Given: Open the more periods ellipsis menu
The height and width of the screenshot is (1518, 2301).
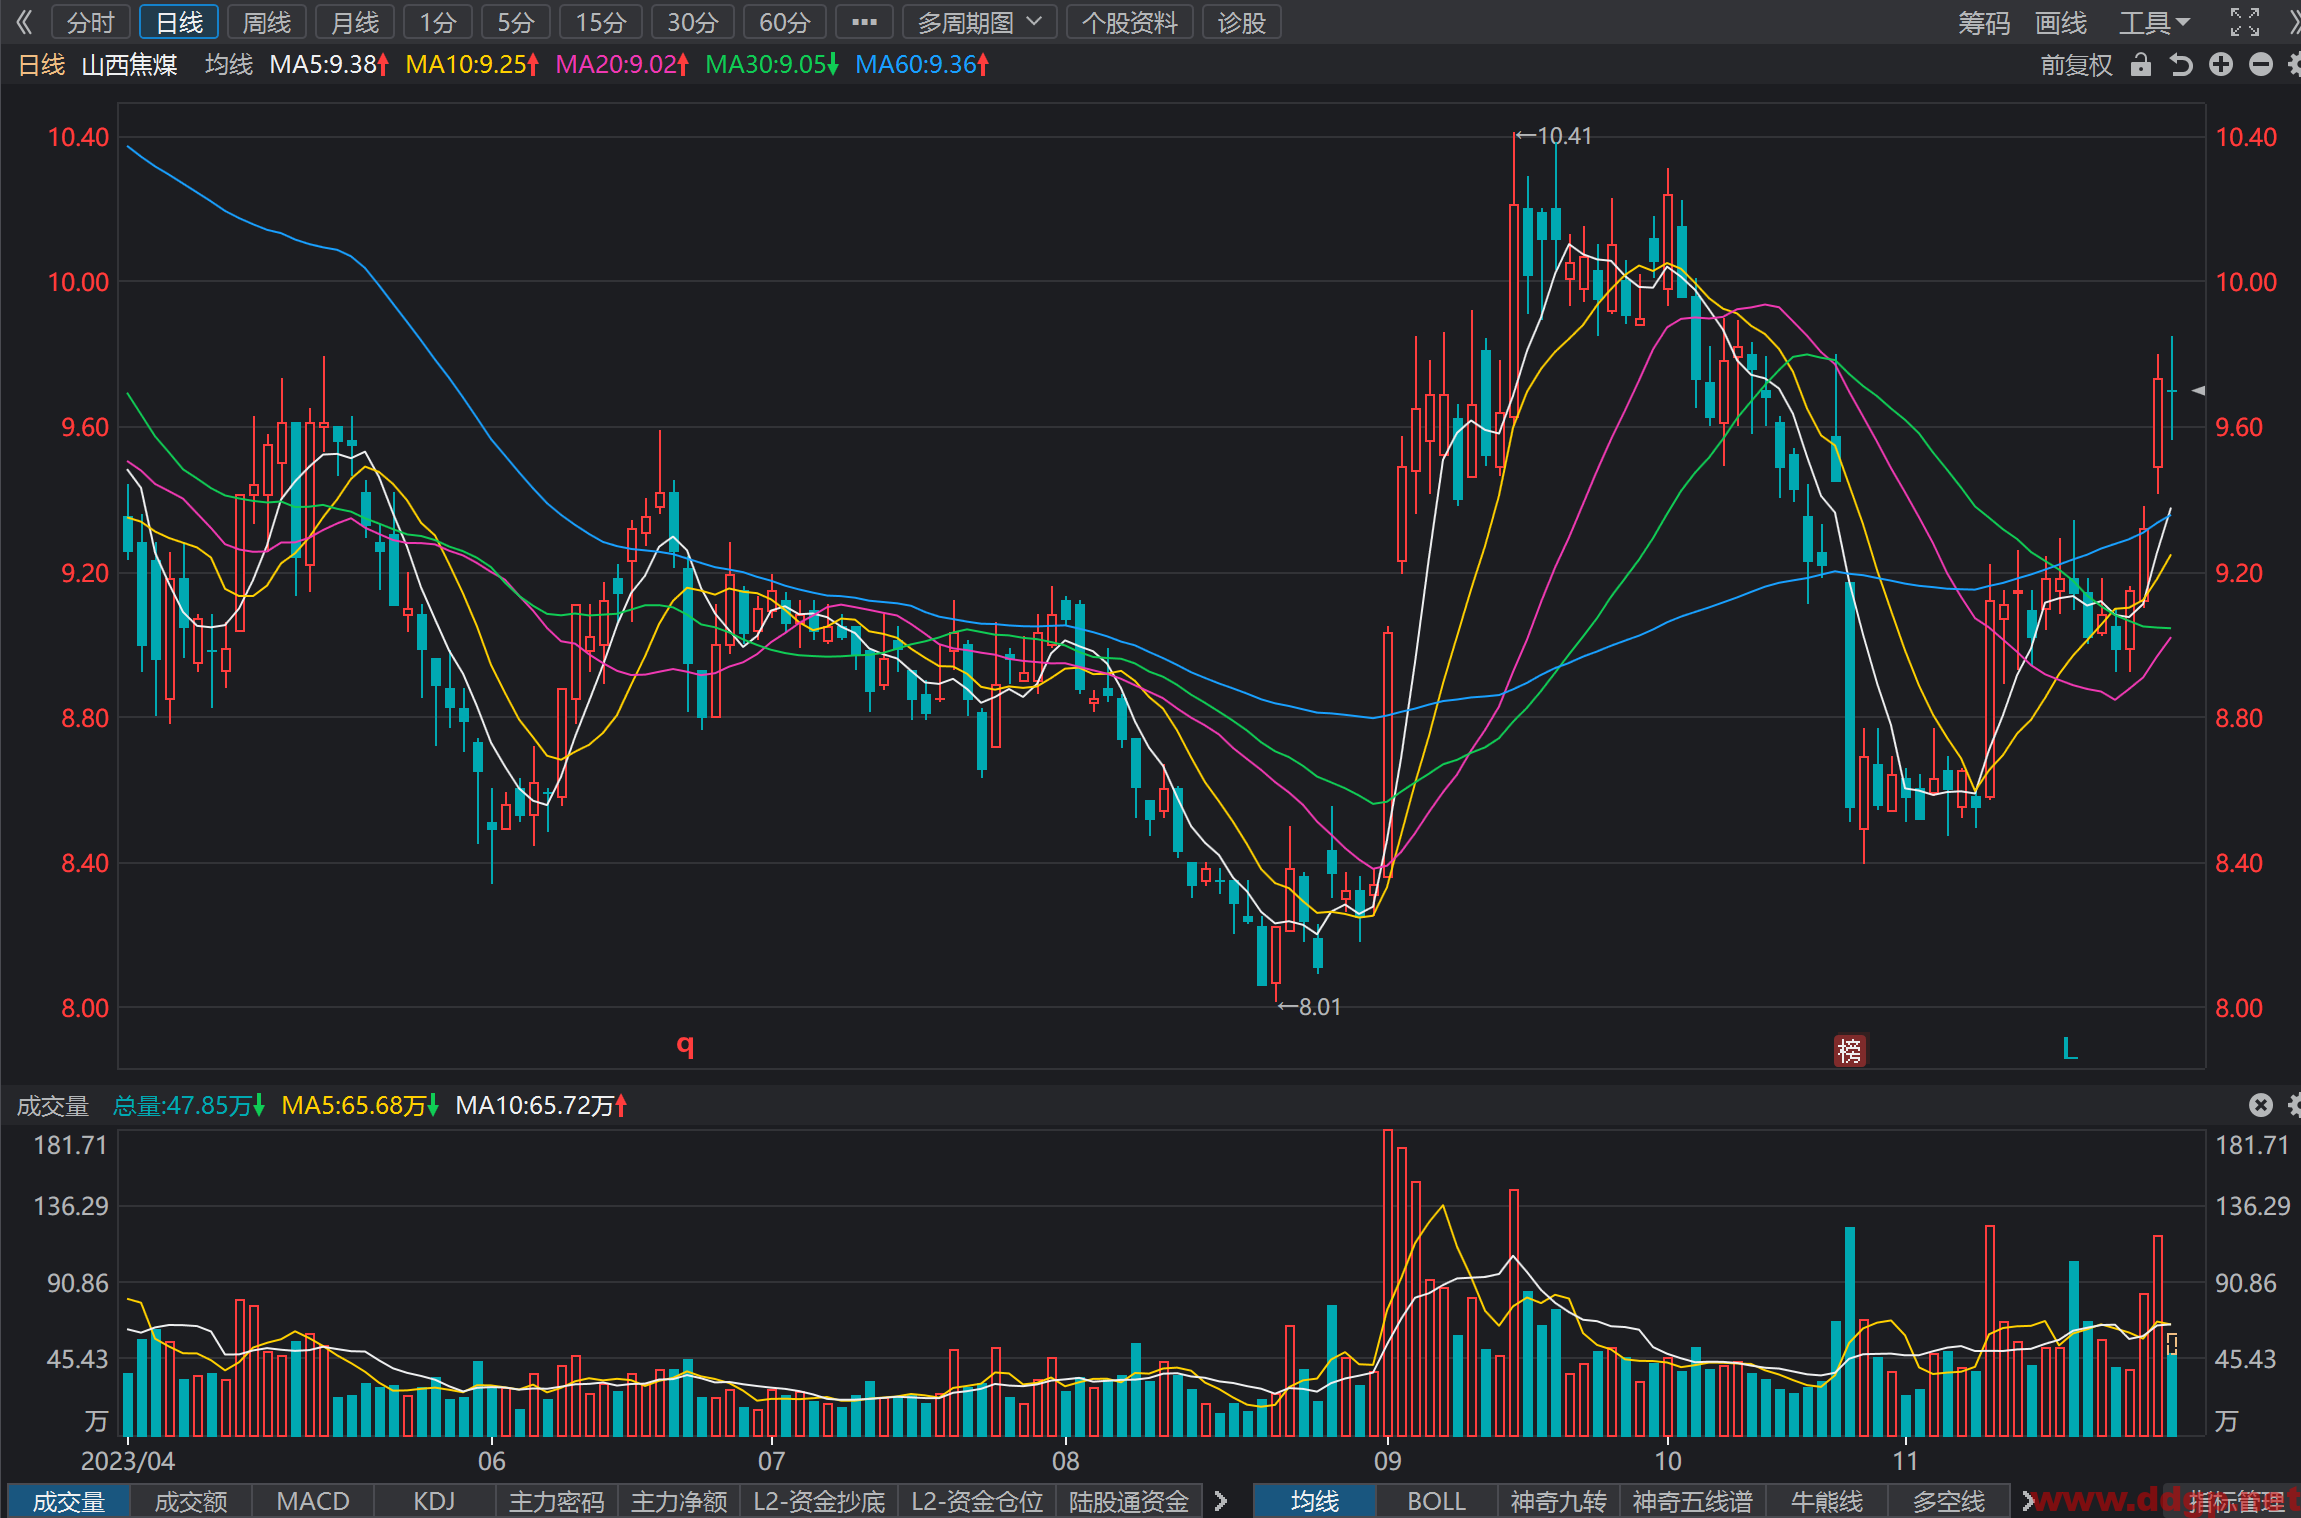Looking at the screenshot, I should click(864, 22).
